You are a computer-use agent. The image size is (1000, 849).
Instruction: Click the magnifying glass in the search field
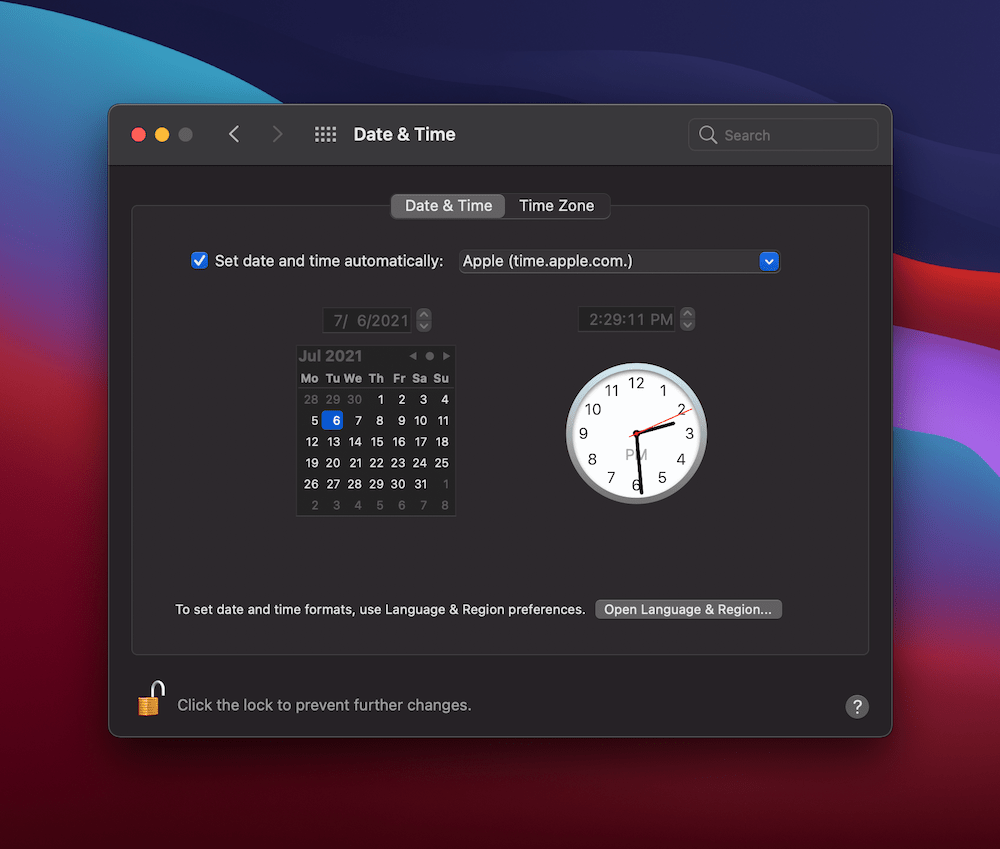point(707,134)
